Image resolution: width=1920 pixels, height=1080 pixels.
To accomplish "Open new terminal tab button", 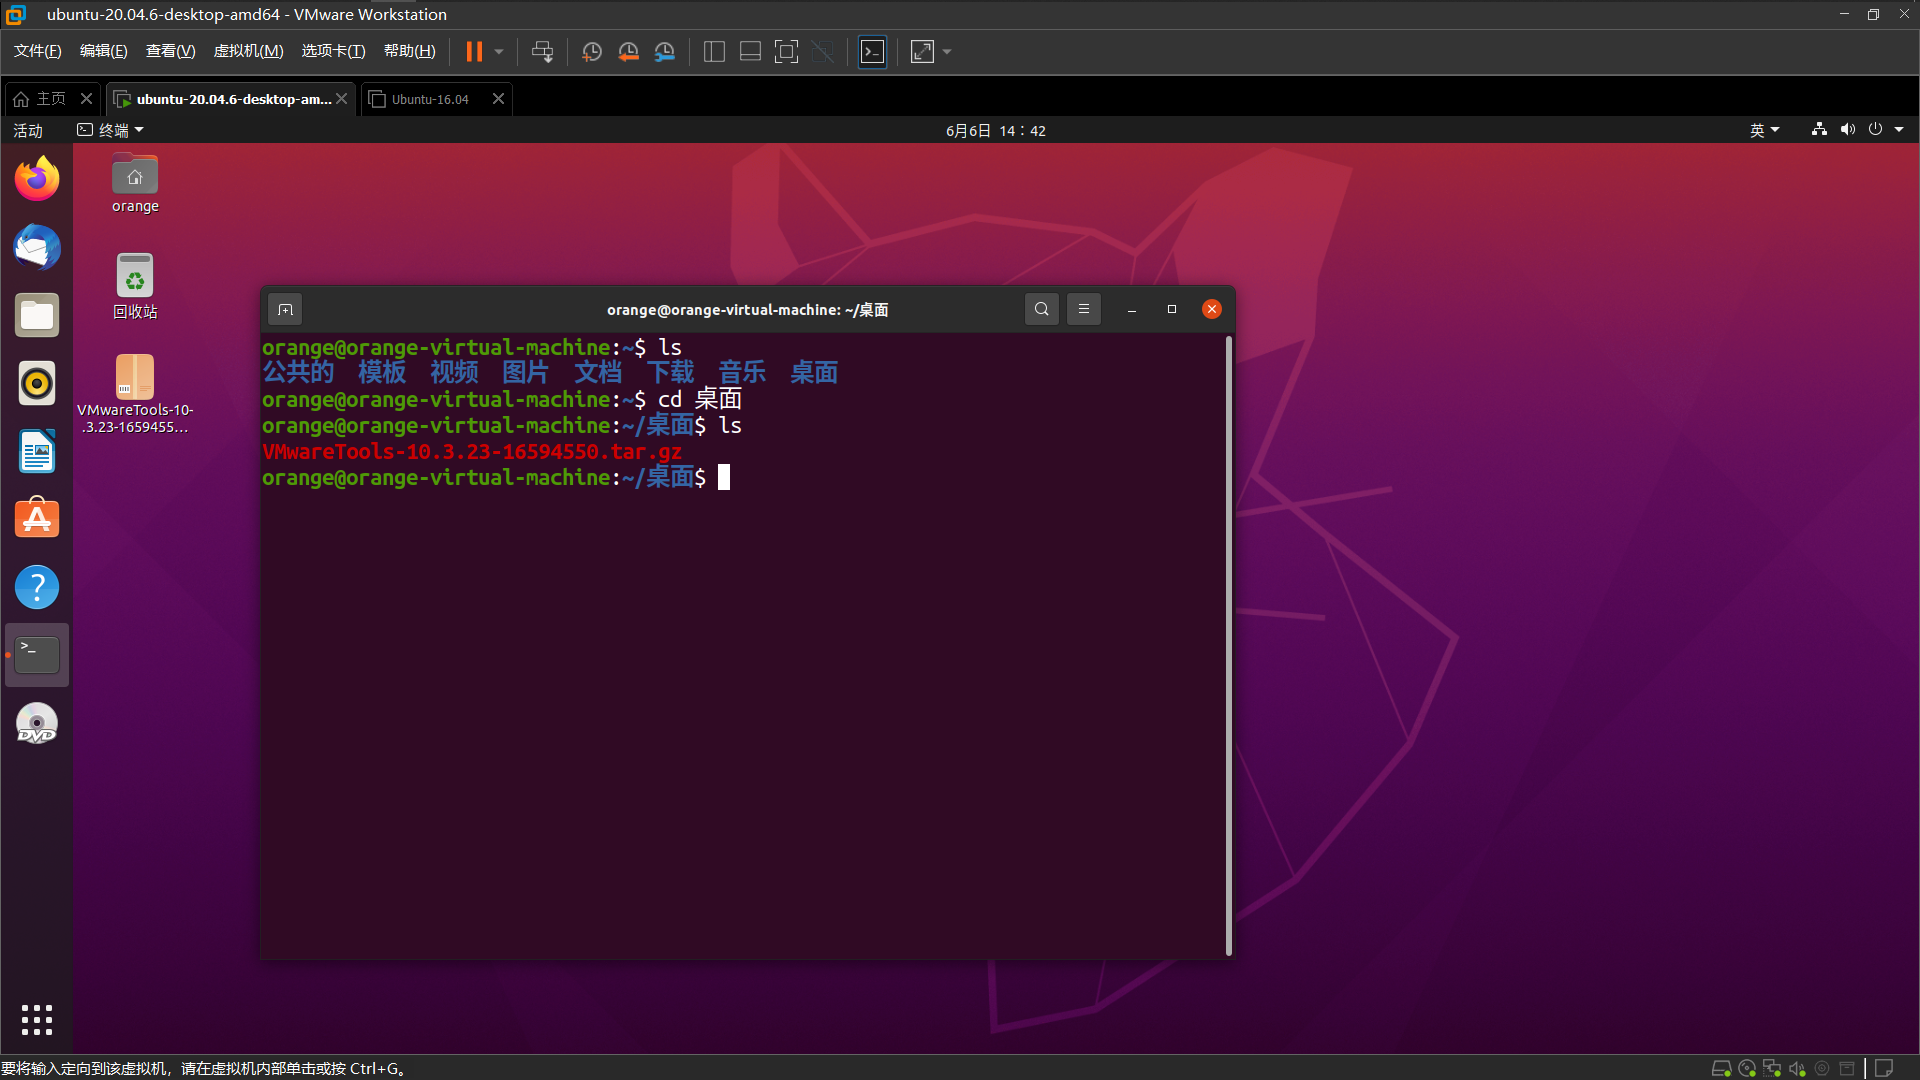I will click(x=285, y=310).
